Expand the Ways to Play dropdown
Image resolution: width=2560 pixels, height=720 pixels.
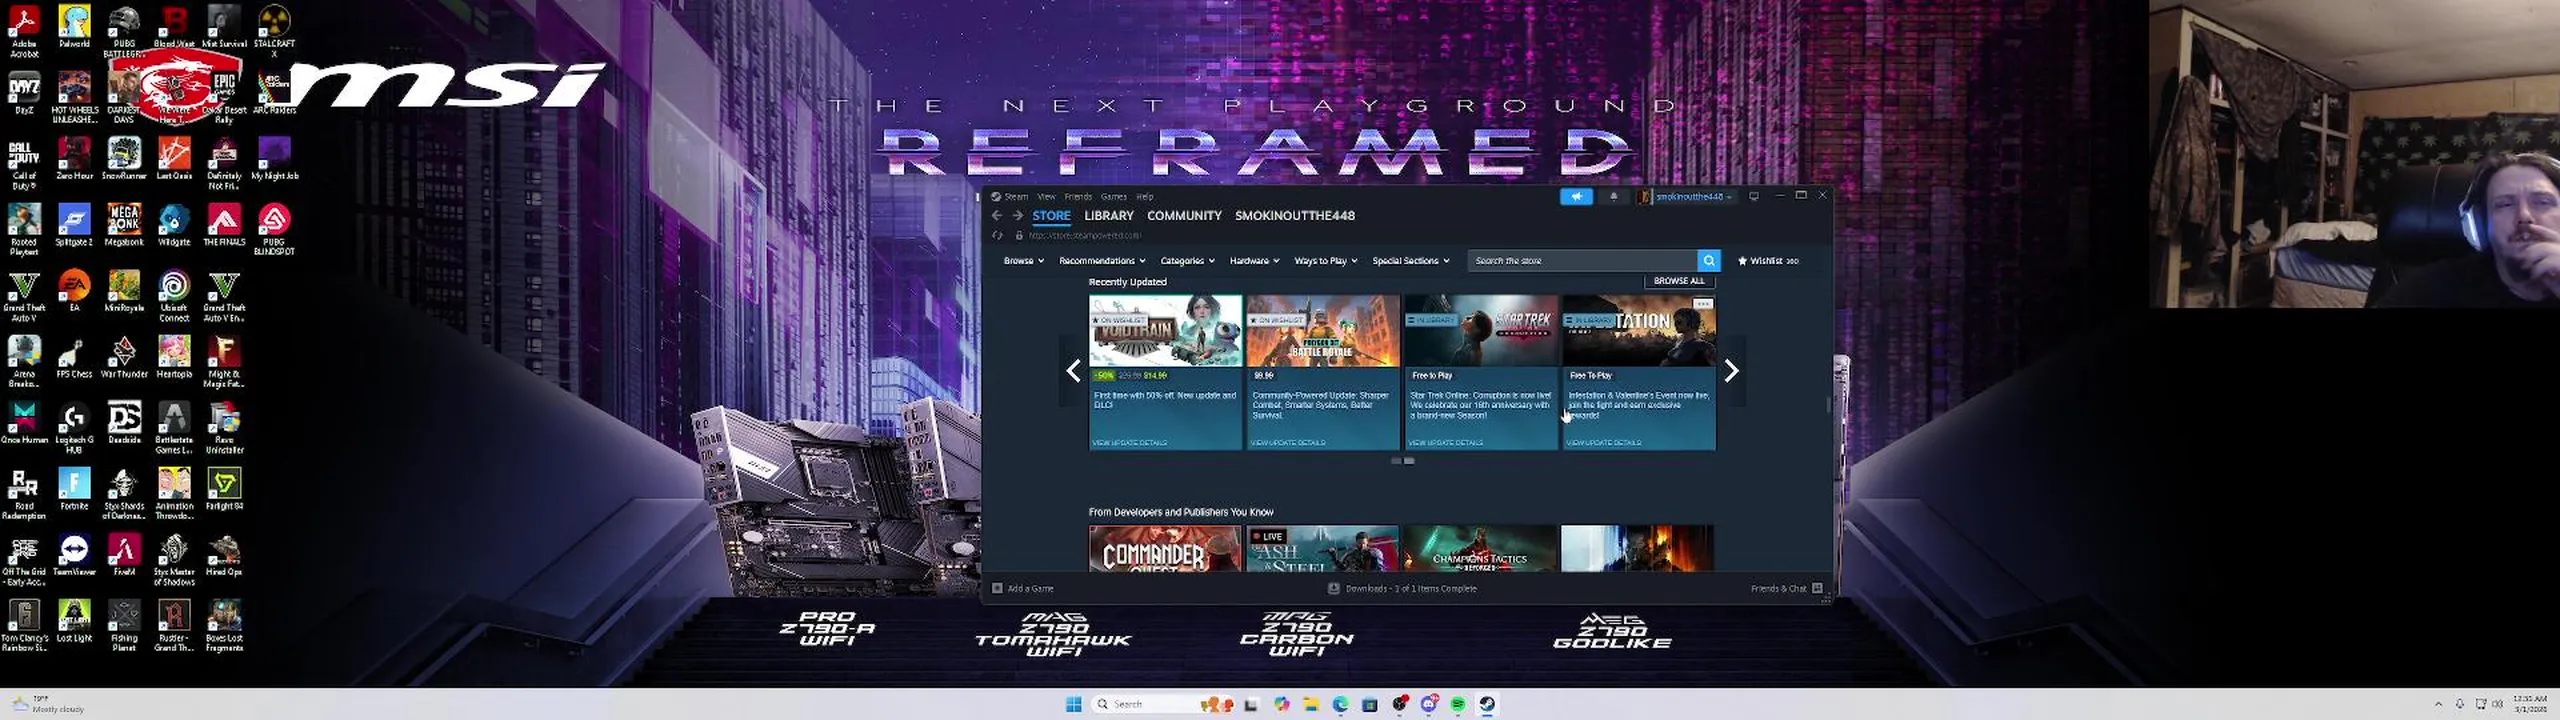[1325, 261]
